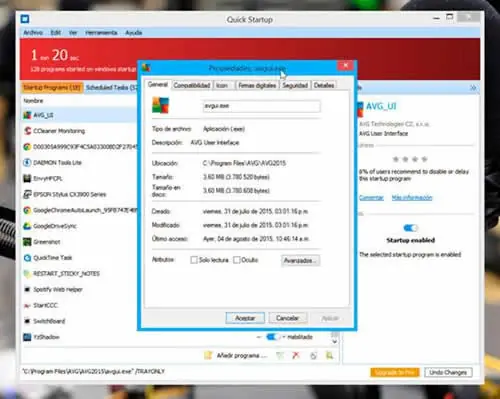Click the avgui.exe /TRAYONLY command path in status bar
The width and height of the screenshot is (500, 399).
pos(93,371)
